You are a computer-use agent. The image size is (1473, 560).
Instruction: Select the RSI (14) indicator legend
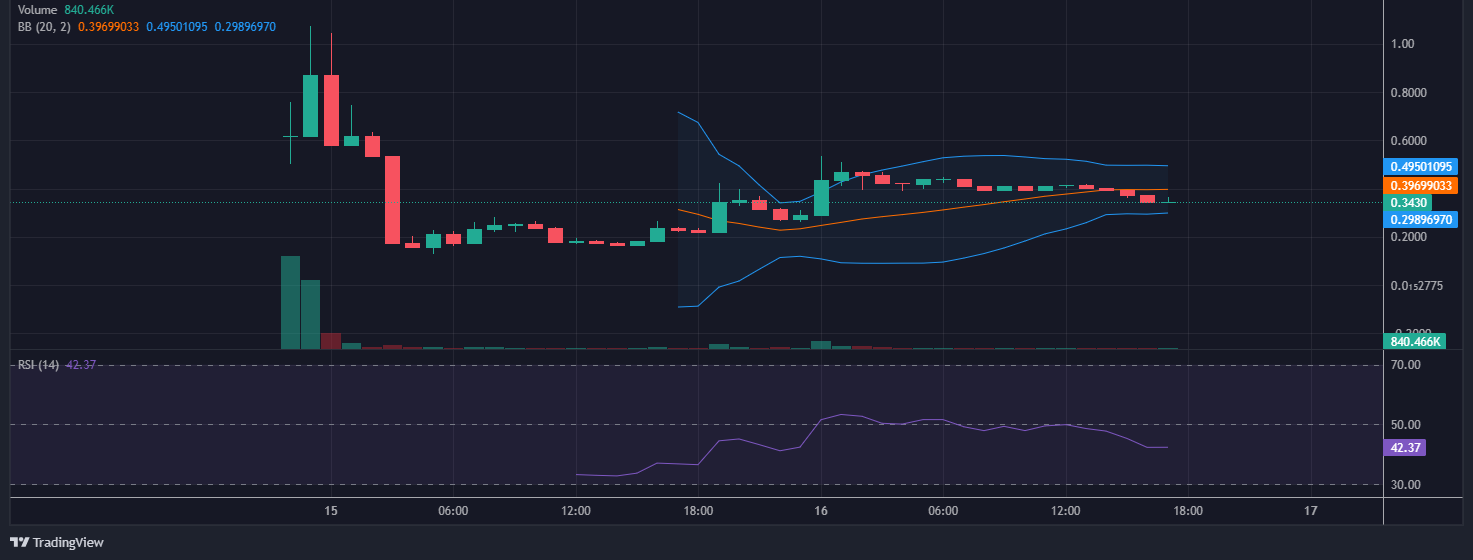38,365
